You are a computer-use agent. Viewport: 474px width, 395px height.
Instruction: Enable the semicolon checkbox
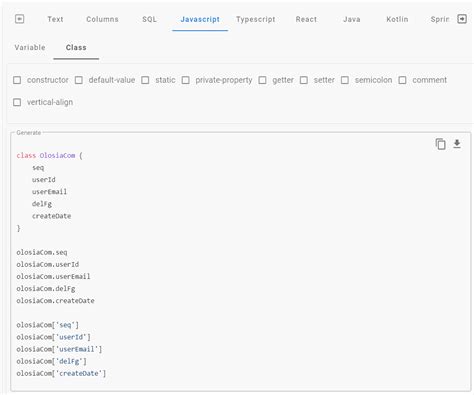(345, 80)
